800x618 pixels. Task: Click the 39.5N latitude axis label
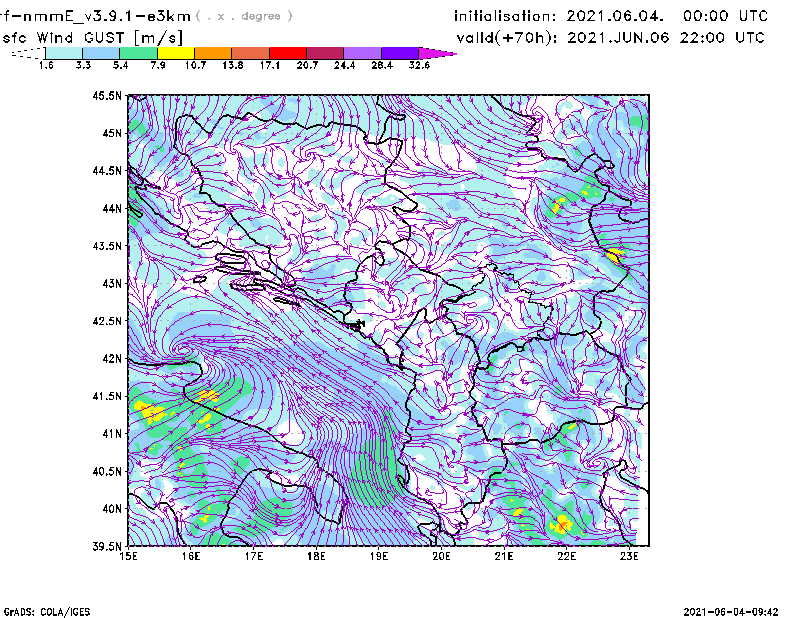point(107,547)
